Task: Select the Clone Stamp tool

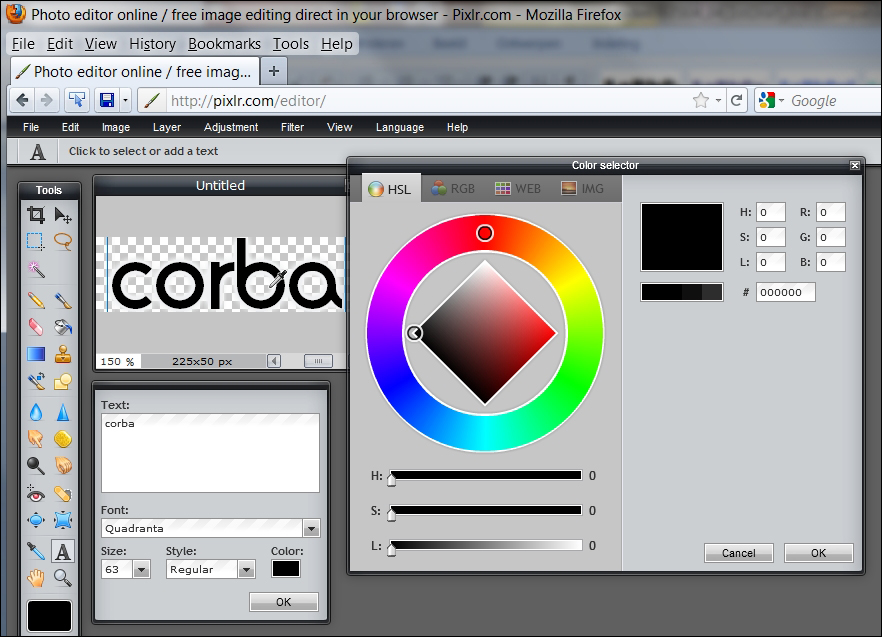Action: (x=63, y=354)
